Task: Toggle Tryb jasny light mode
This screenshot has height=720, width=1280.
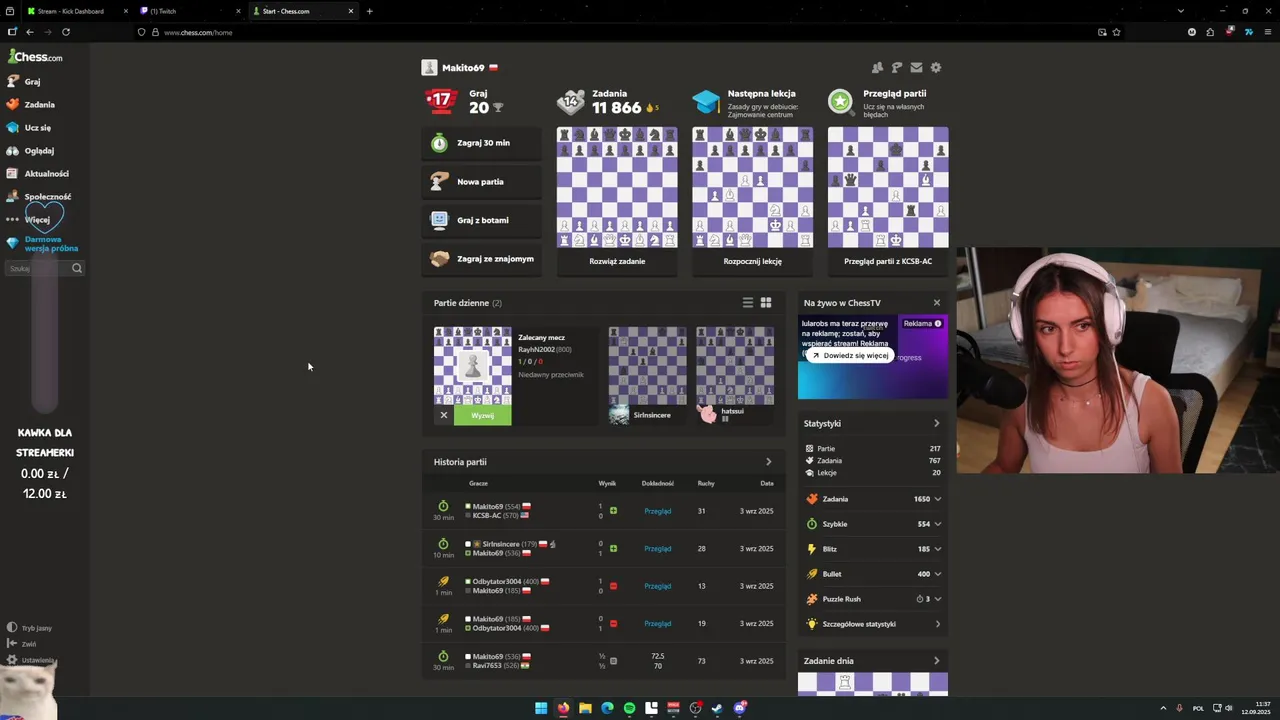Action: tap(30, 628)
